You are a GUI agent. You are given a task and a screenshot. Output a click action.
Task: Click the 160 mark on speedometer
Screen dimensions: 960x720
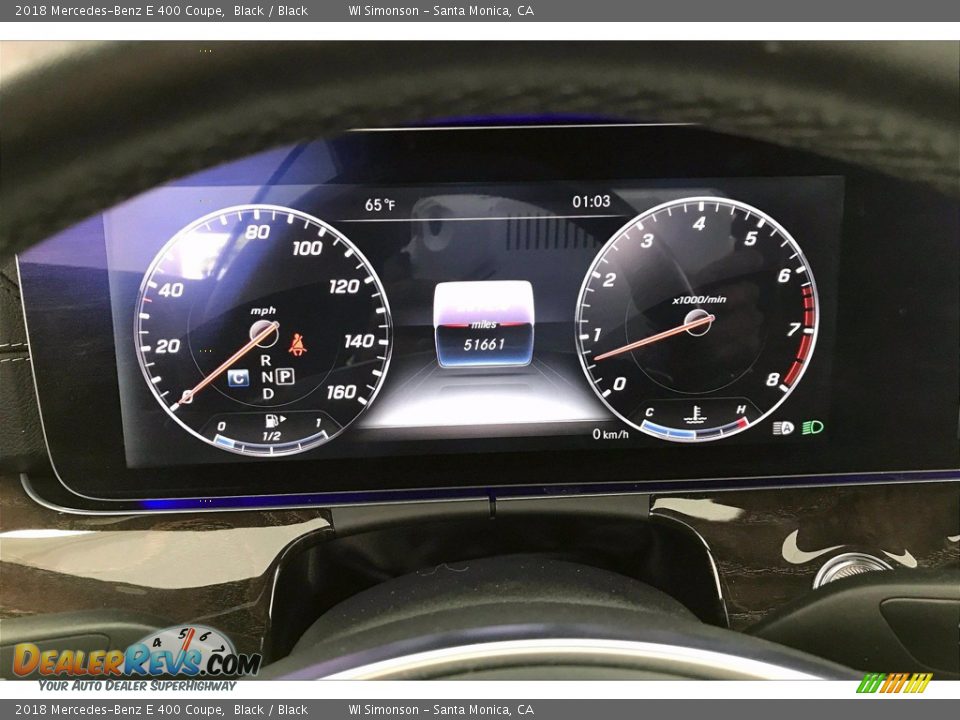[342, 391]
